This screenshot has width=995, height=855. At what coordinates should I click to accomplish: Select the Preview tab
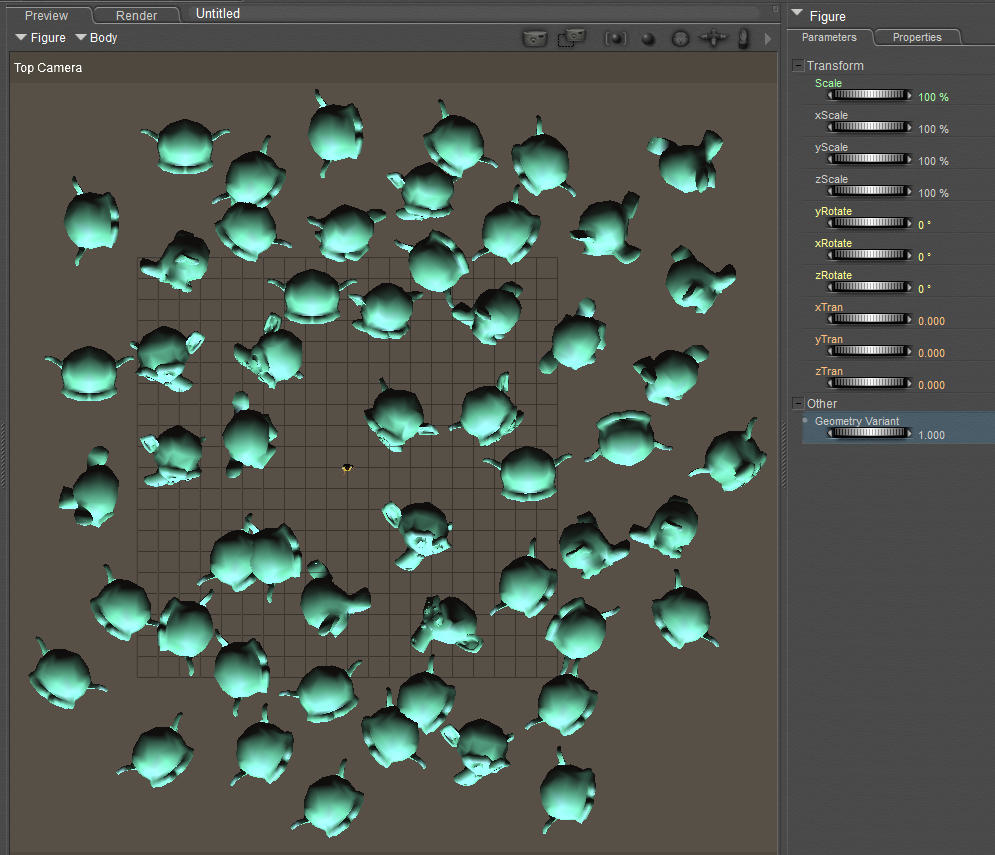(x=46, y=15)
